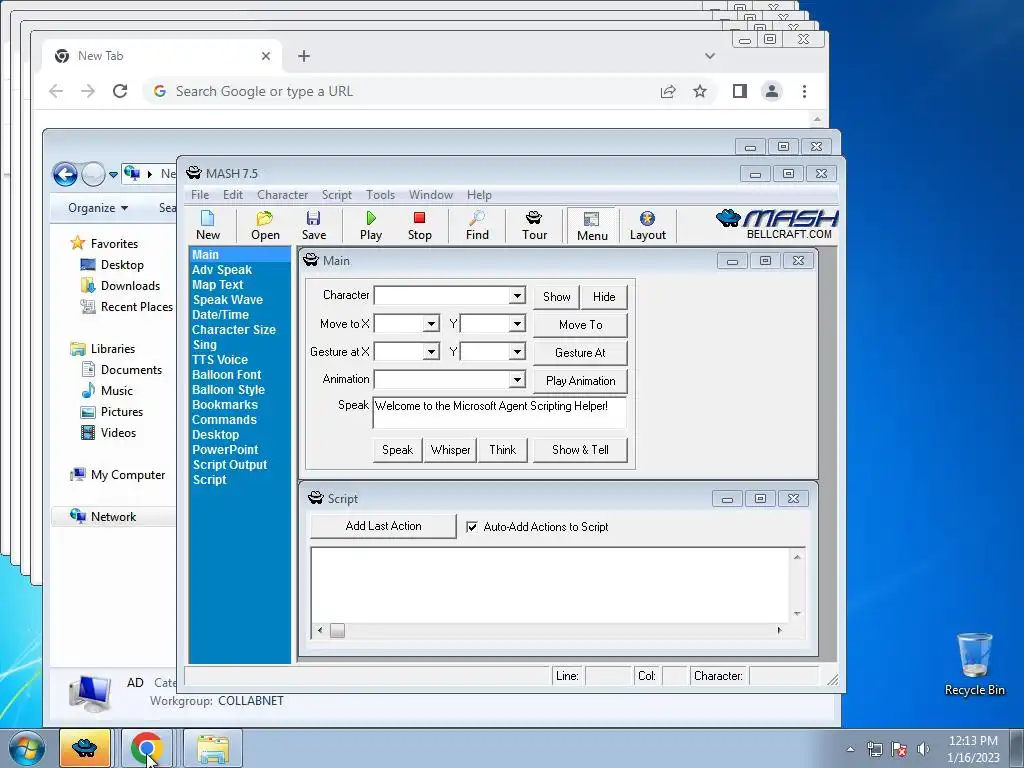Click the Hide character button
Image resolution: width=1024 pixels, height=768 pixels.
(604, 296)
